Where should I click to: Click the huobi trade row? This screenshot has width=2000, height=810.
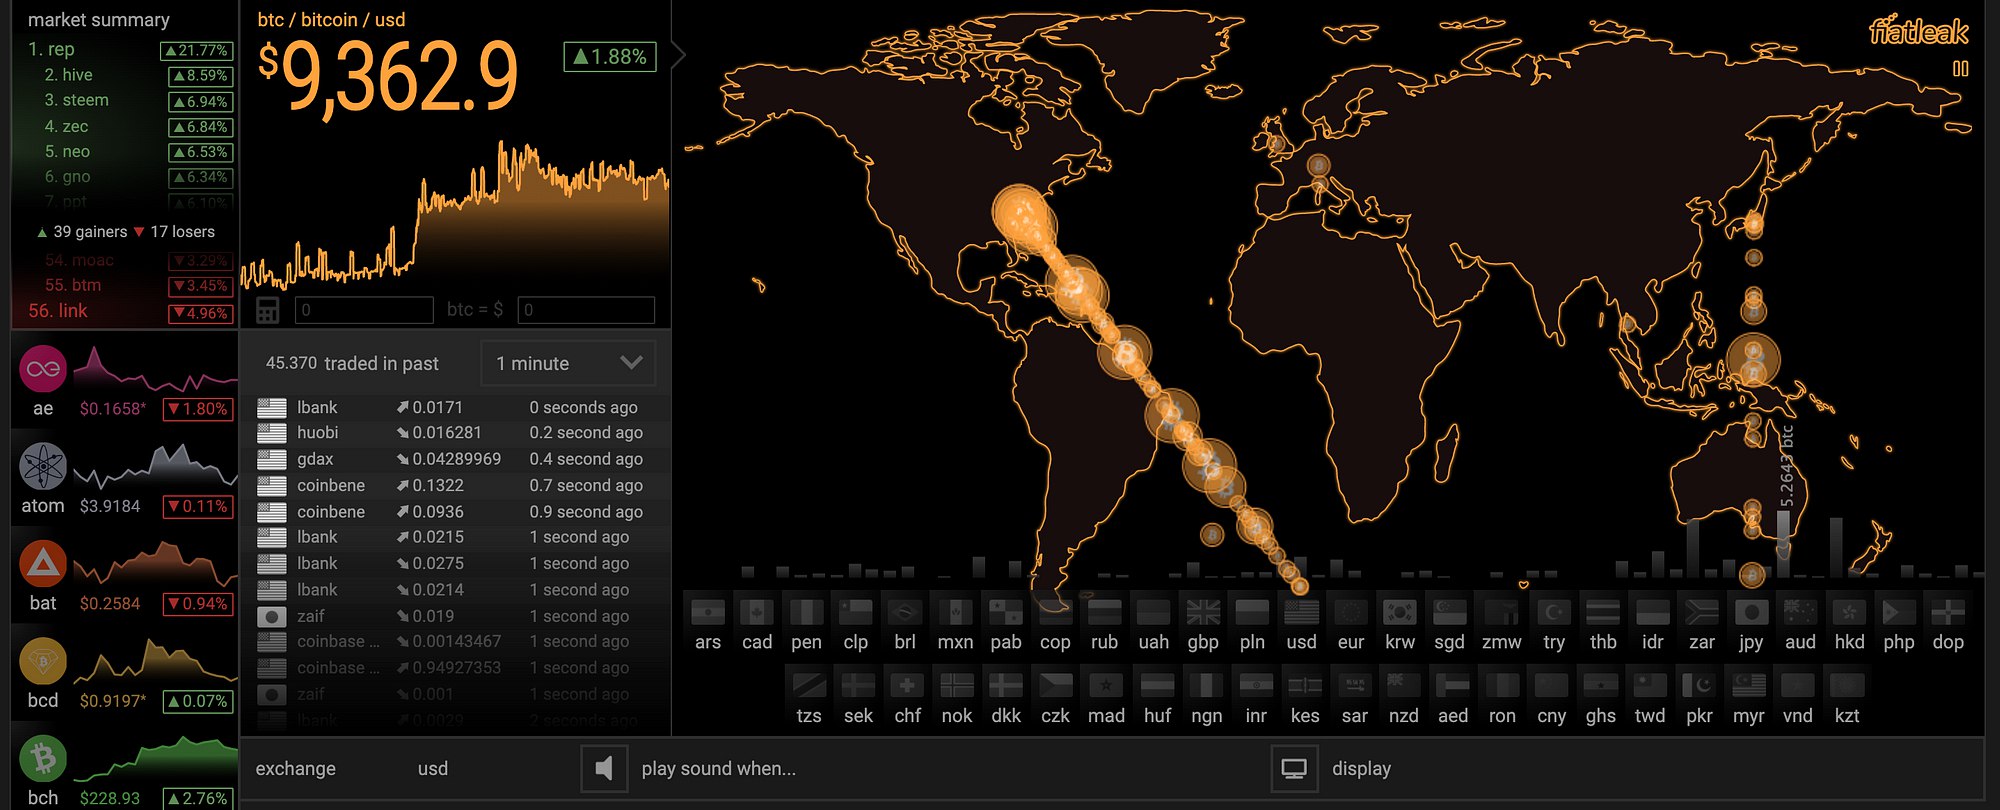point(455,433)
